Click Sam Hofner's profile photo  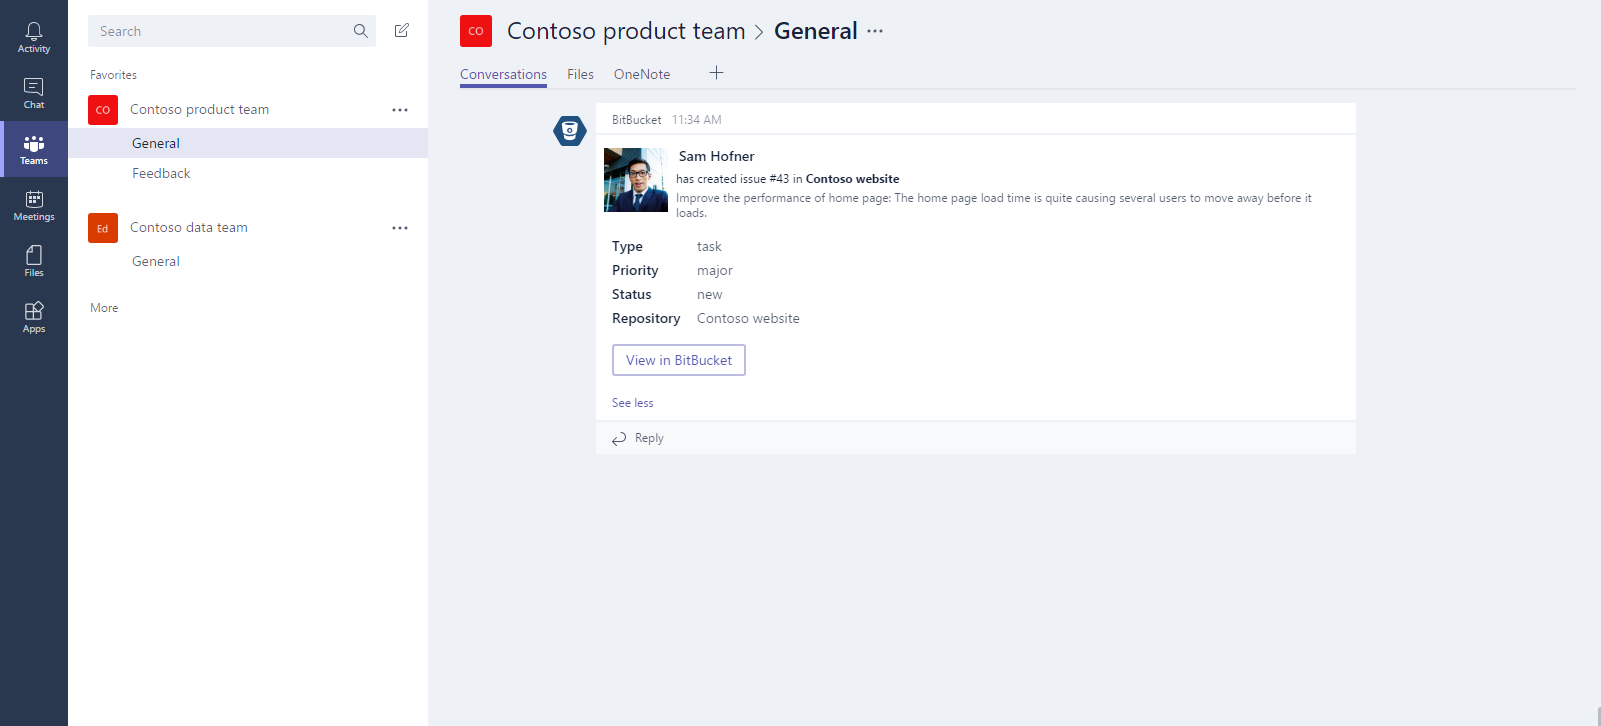636,180
